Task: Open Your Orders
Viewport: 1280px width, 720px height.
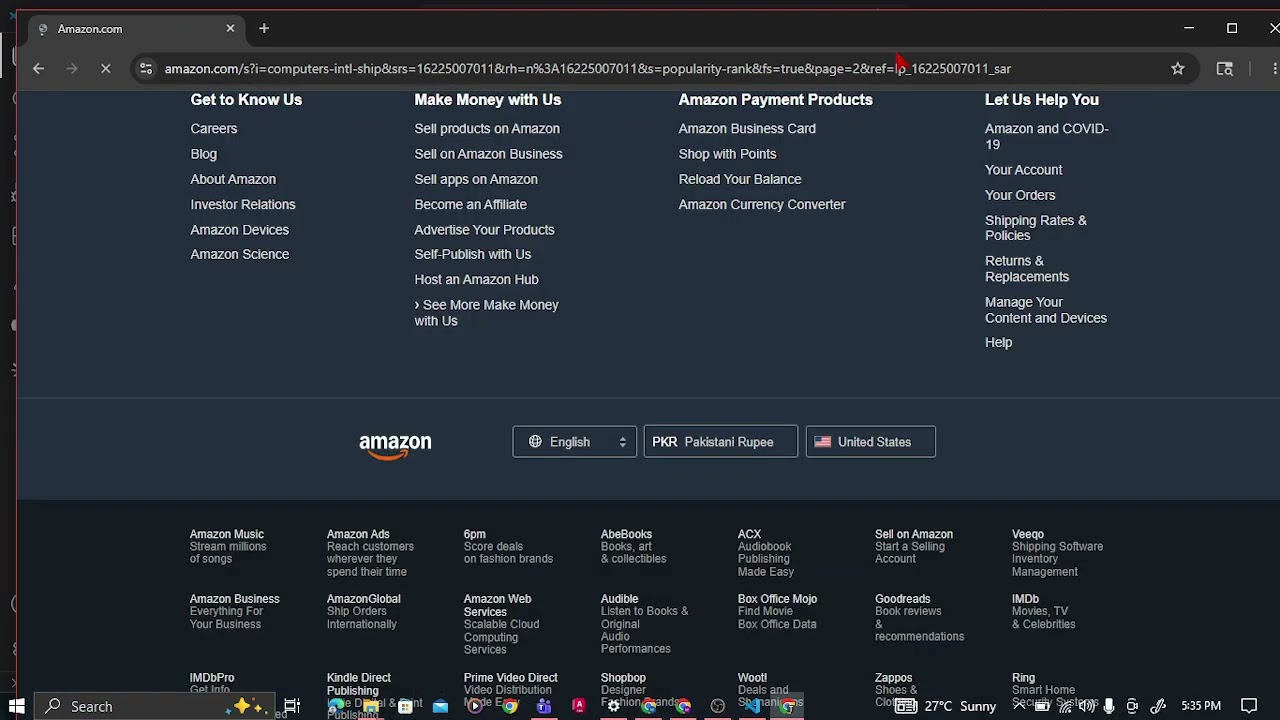Action: click(x=1020, y=195)
